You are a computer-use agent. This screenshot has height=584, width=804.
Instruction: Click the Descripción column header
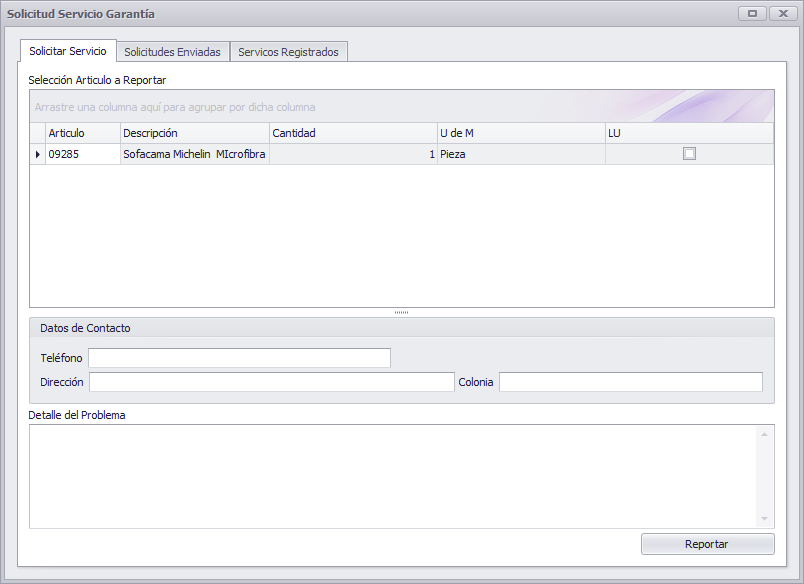point(195,133)
